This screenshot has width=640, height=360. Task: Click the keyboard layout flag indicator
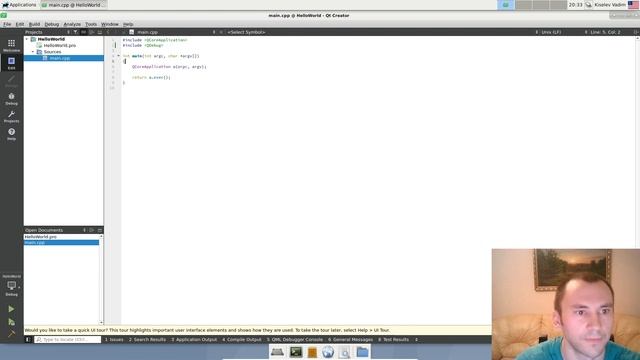point(633,5)
